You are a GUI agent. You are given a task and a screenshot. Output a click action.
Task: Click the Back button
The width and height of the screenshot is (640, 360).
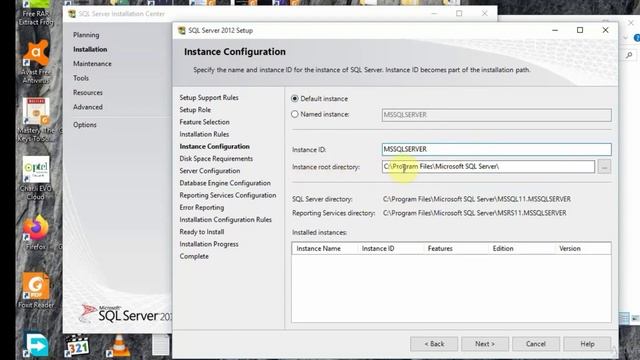434,344
